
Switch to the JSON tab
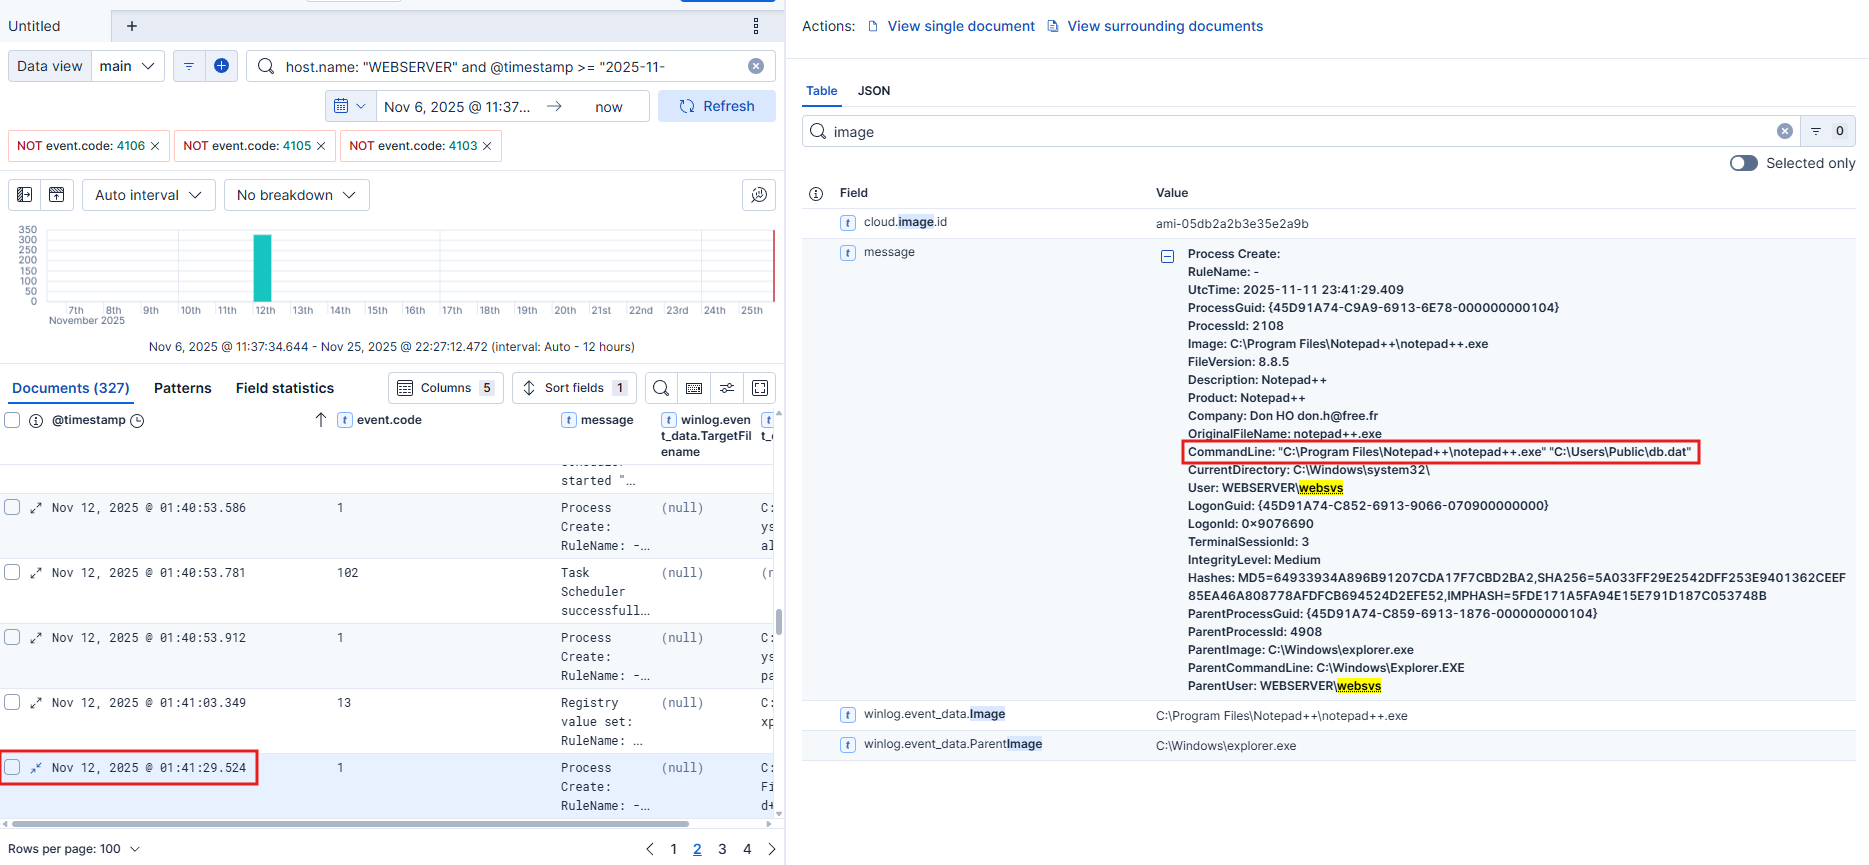pos(873,91)
